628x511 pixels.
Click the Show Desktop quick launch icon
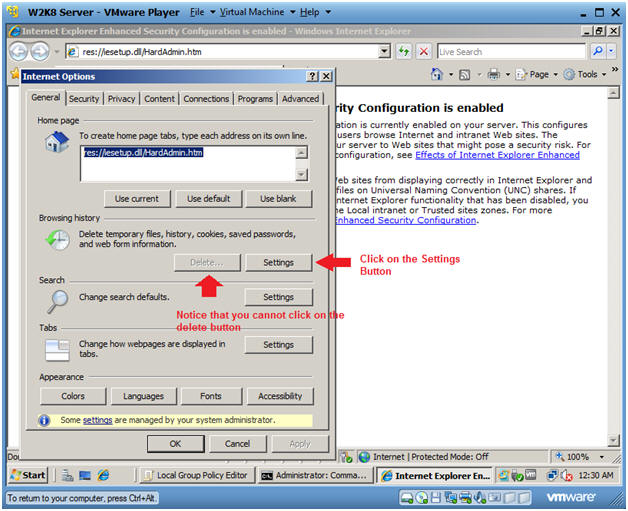click(85, 475)
